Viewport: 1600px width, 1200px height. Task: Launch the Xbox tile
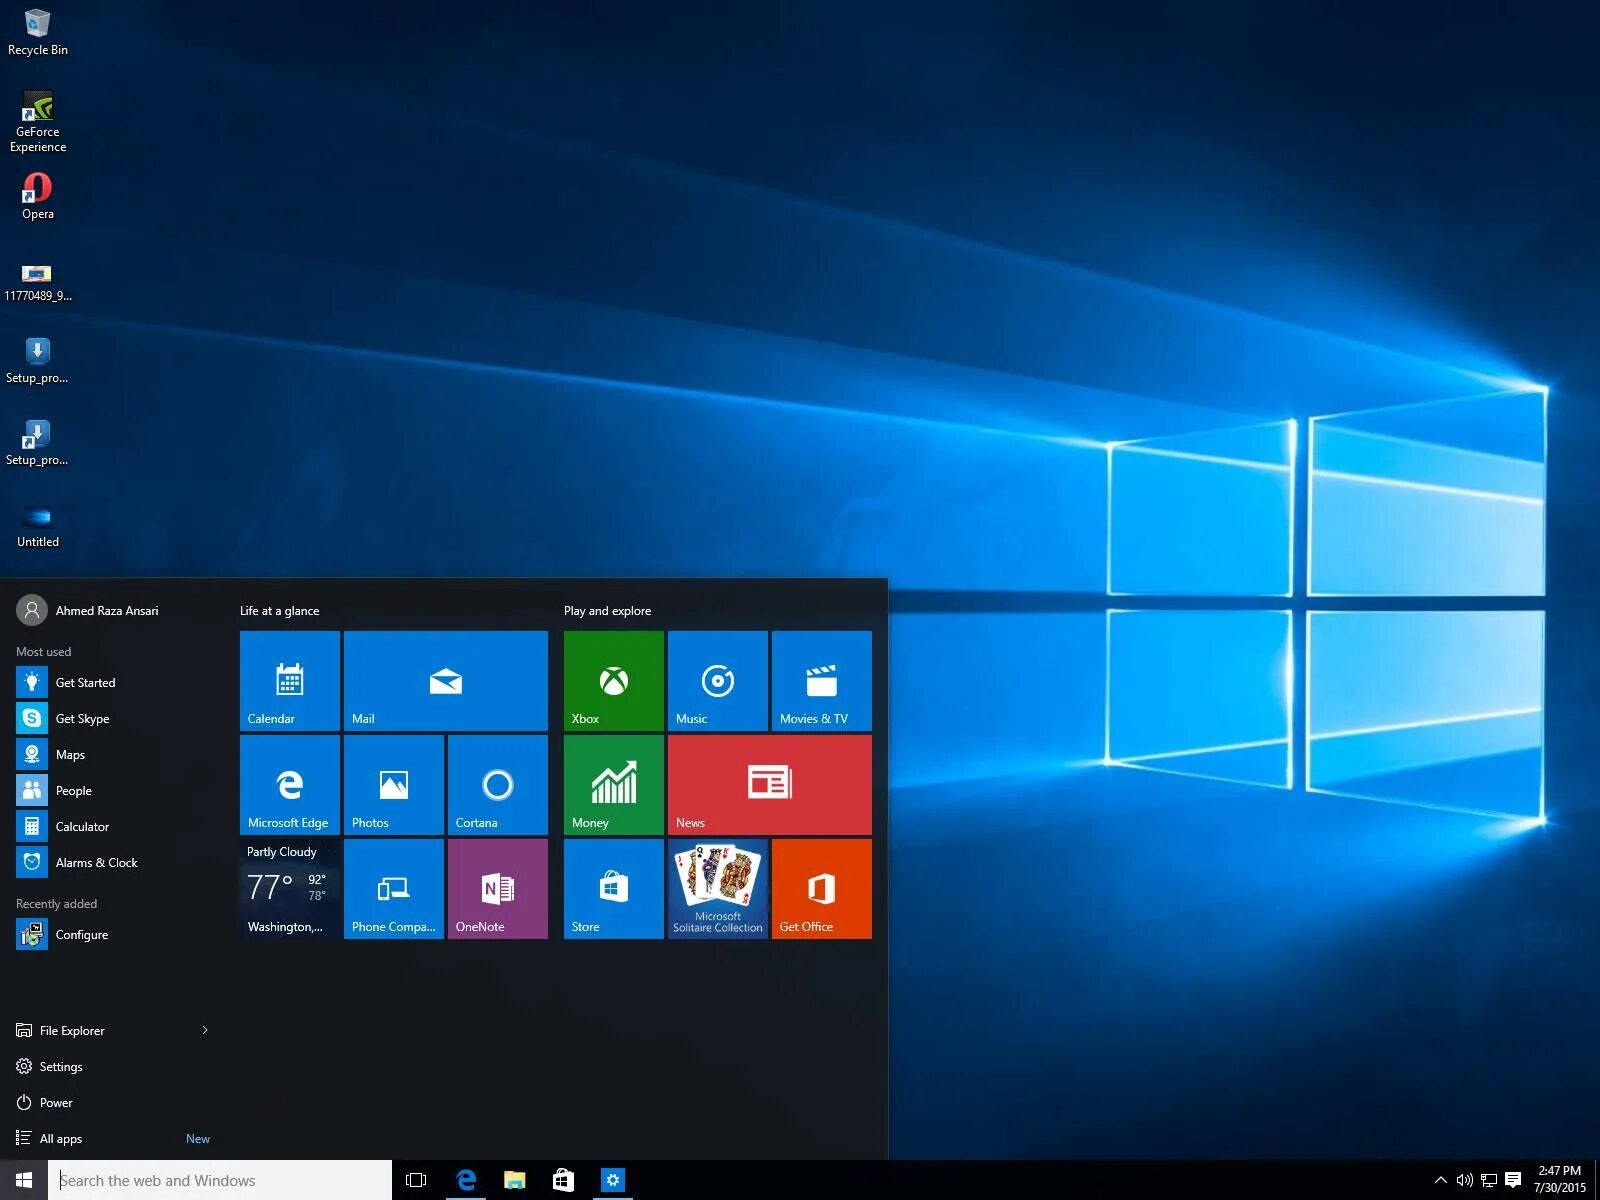click(x=614, y=680)
